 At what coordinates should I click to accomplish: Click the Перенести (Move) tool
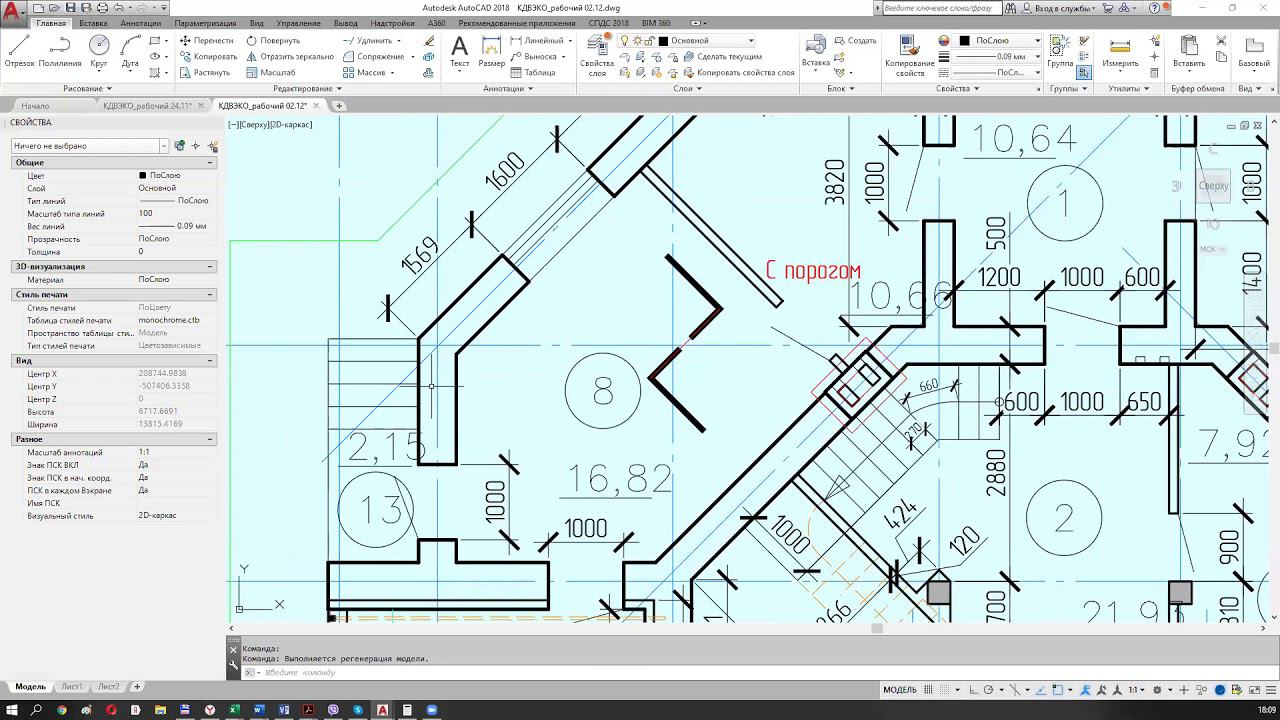207,41
